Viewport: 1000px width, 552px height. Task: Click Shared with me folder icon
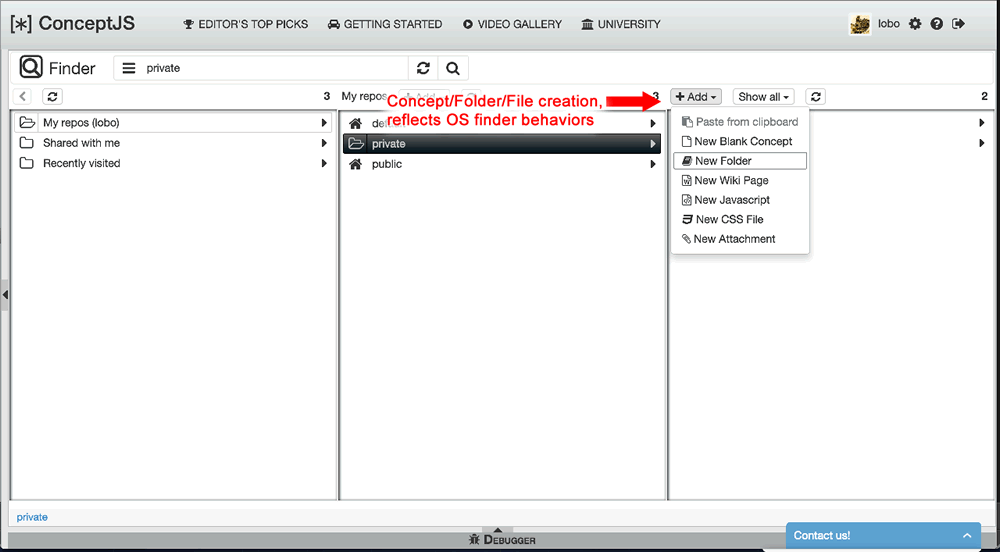pos(27,143)
